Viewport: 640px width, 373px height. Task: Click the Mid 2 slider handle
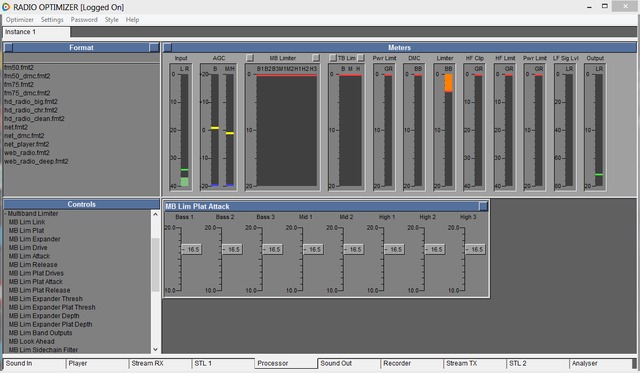pos(353,249)
